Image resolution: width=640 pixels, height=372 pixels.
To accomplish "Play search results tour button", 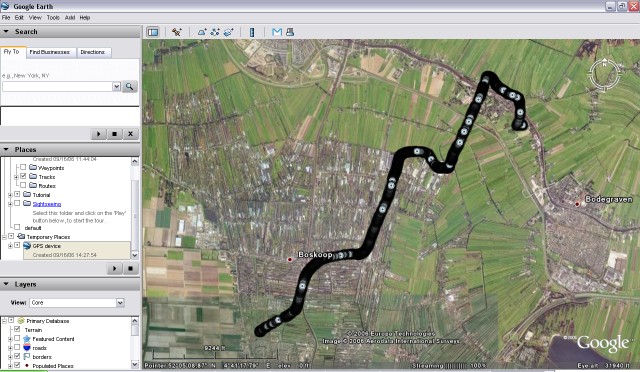I will (98, 134).
